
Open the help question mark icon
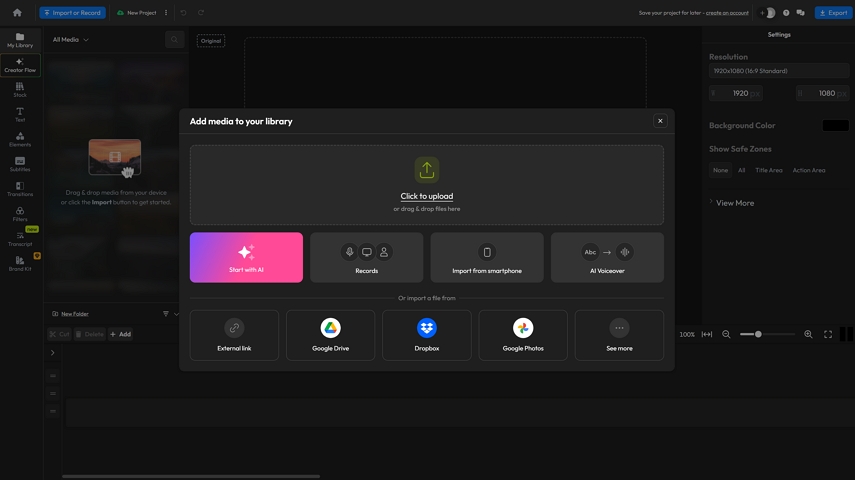(x=786, y=13)
